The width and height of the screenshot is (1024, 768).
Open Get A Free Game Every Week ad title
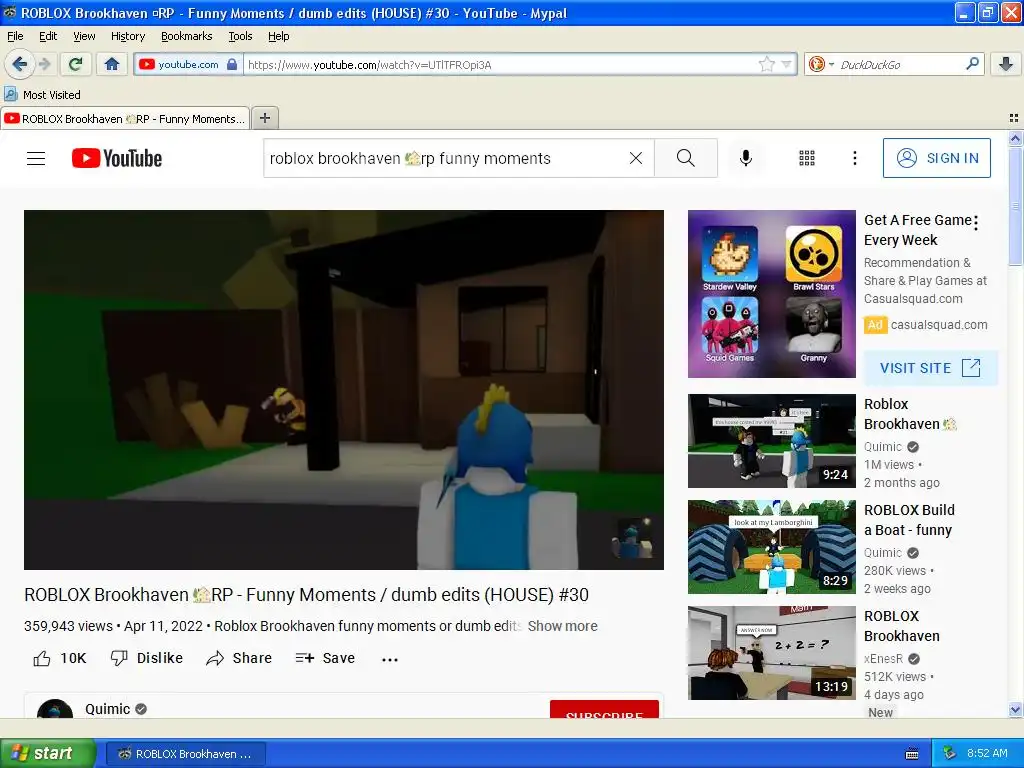pyautogui.click(x=918, y=230)
